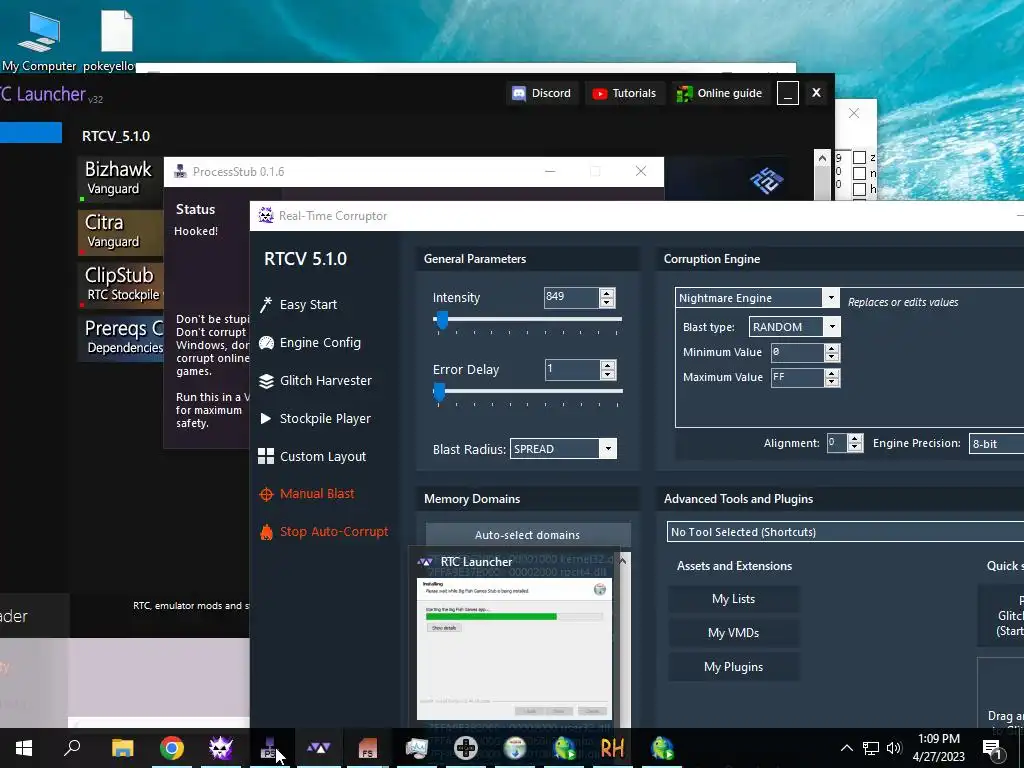
Task: Click Error Delay value field
Action: pos(571,369)
